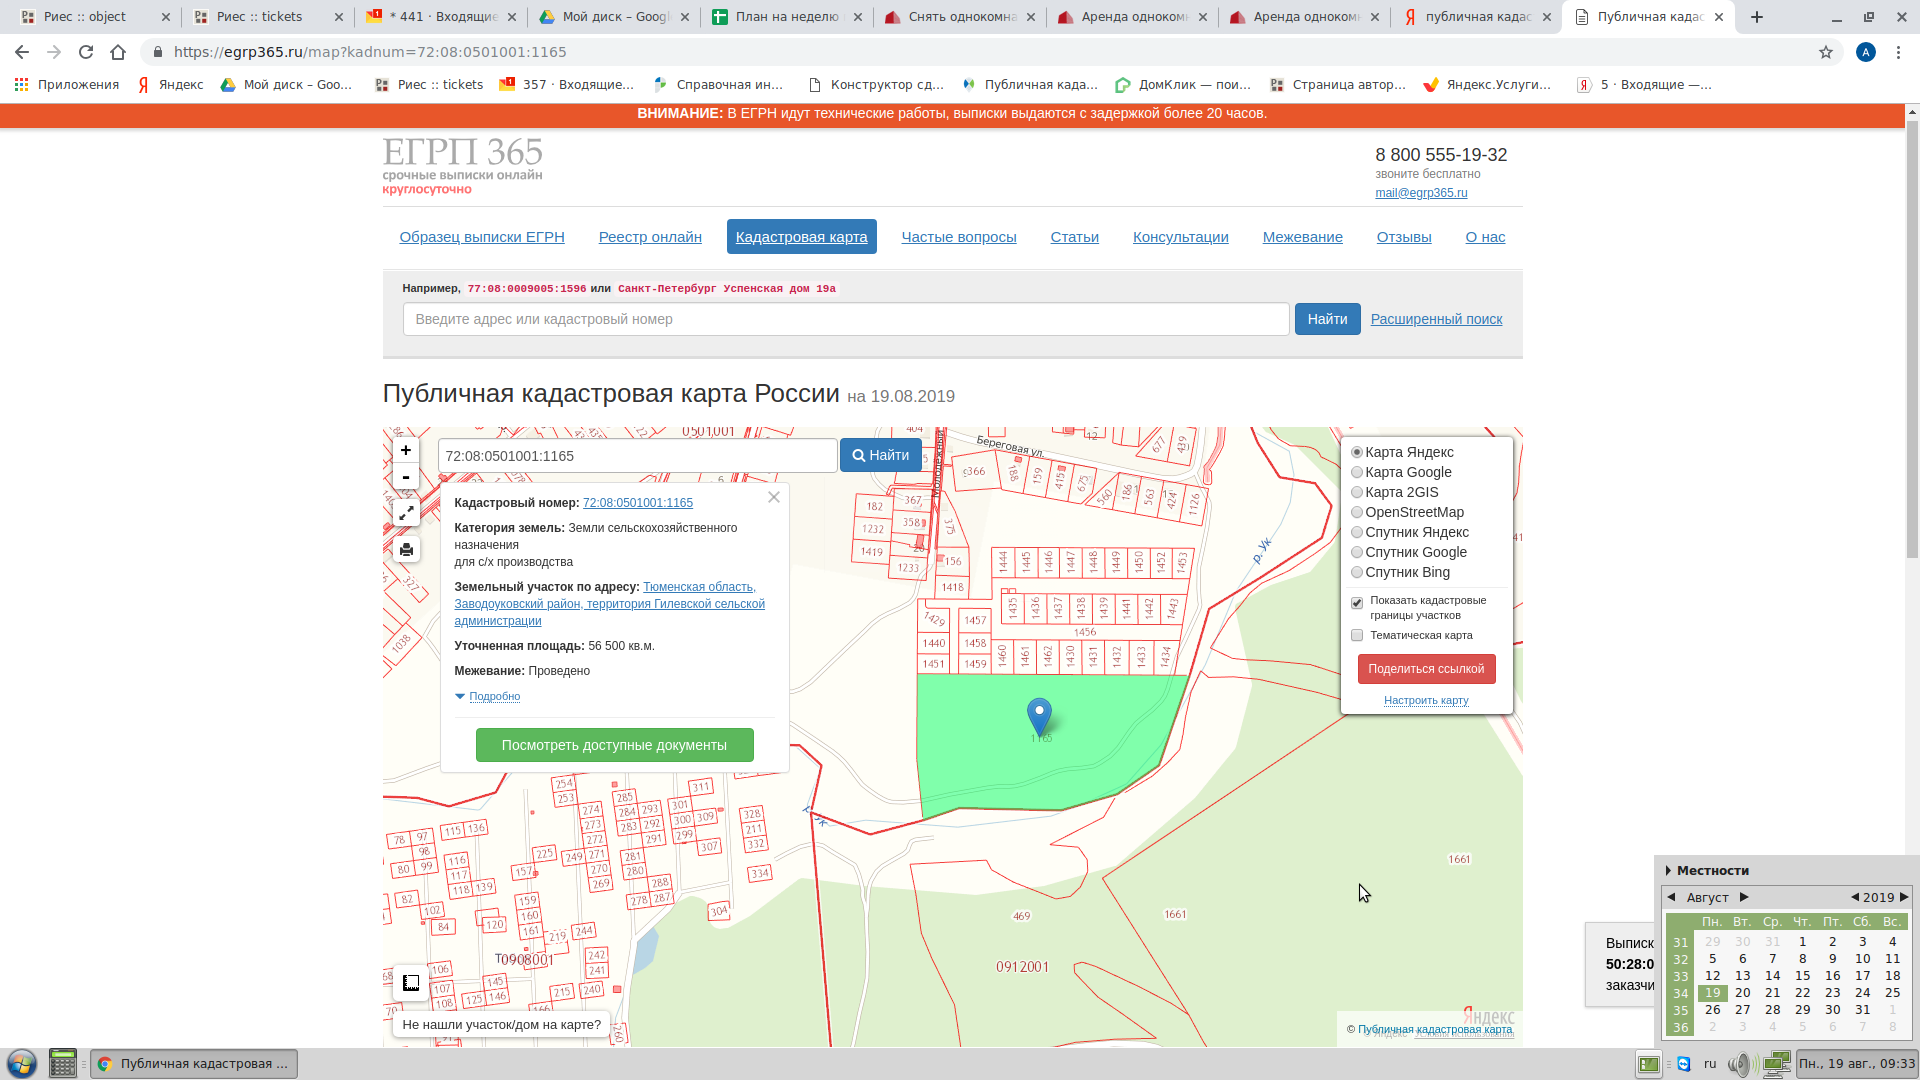
Task: Select Карта Яндекс map layer
Action: coord(1357,452)
